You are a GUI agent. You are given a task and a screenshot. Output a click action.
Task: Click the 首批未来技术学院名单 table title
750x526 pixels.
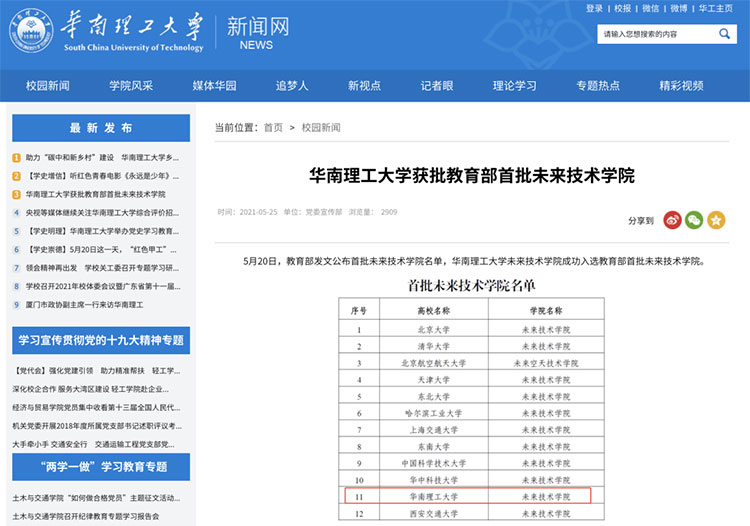click(x=471, y=285)
